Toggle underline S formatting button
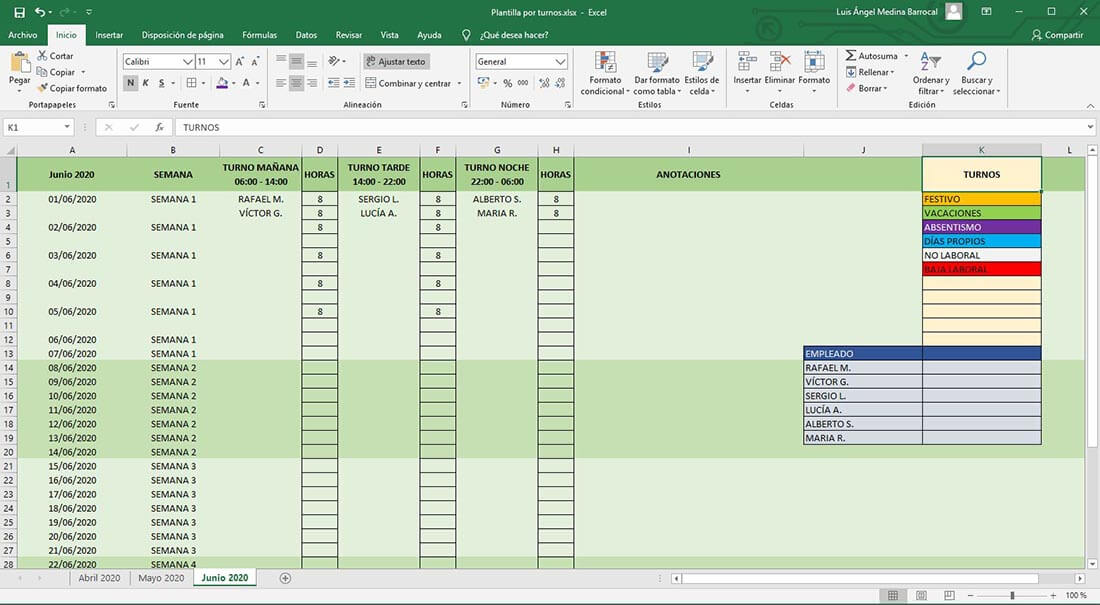1100x605 pixels. 161,83
